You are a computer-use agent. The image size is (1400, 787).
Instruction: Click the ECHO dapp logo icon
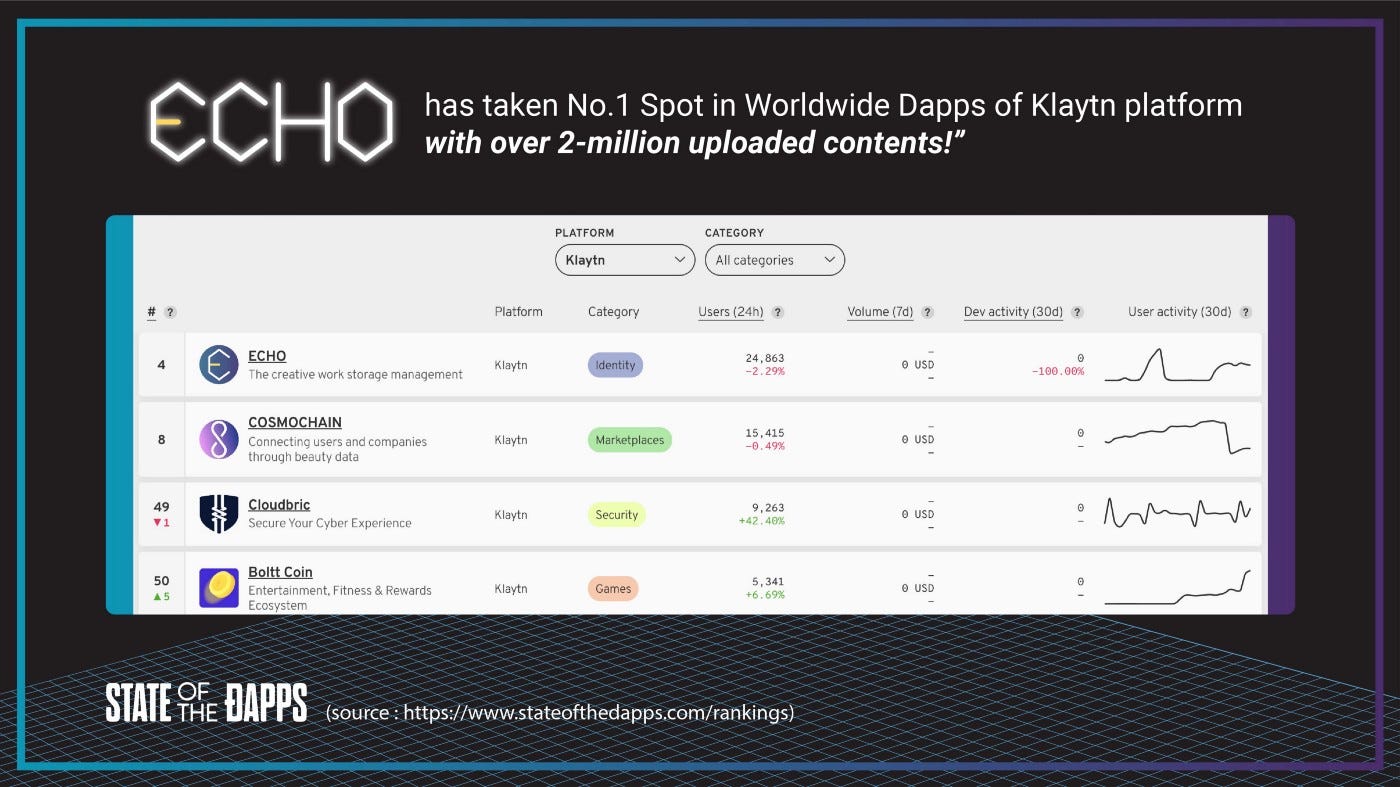[x=218, y=365]
